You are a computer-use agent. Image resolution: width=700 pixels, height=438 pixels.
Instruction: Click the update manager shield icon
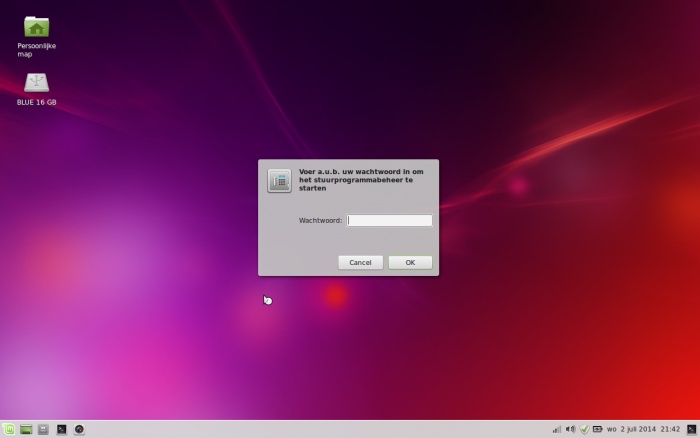(584, 430)
